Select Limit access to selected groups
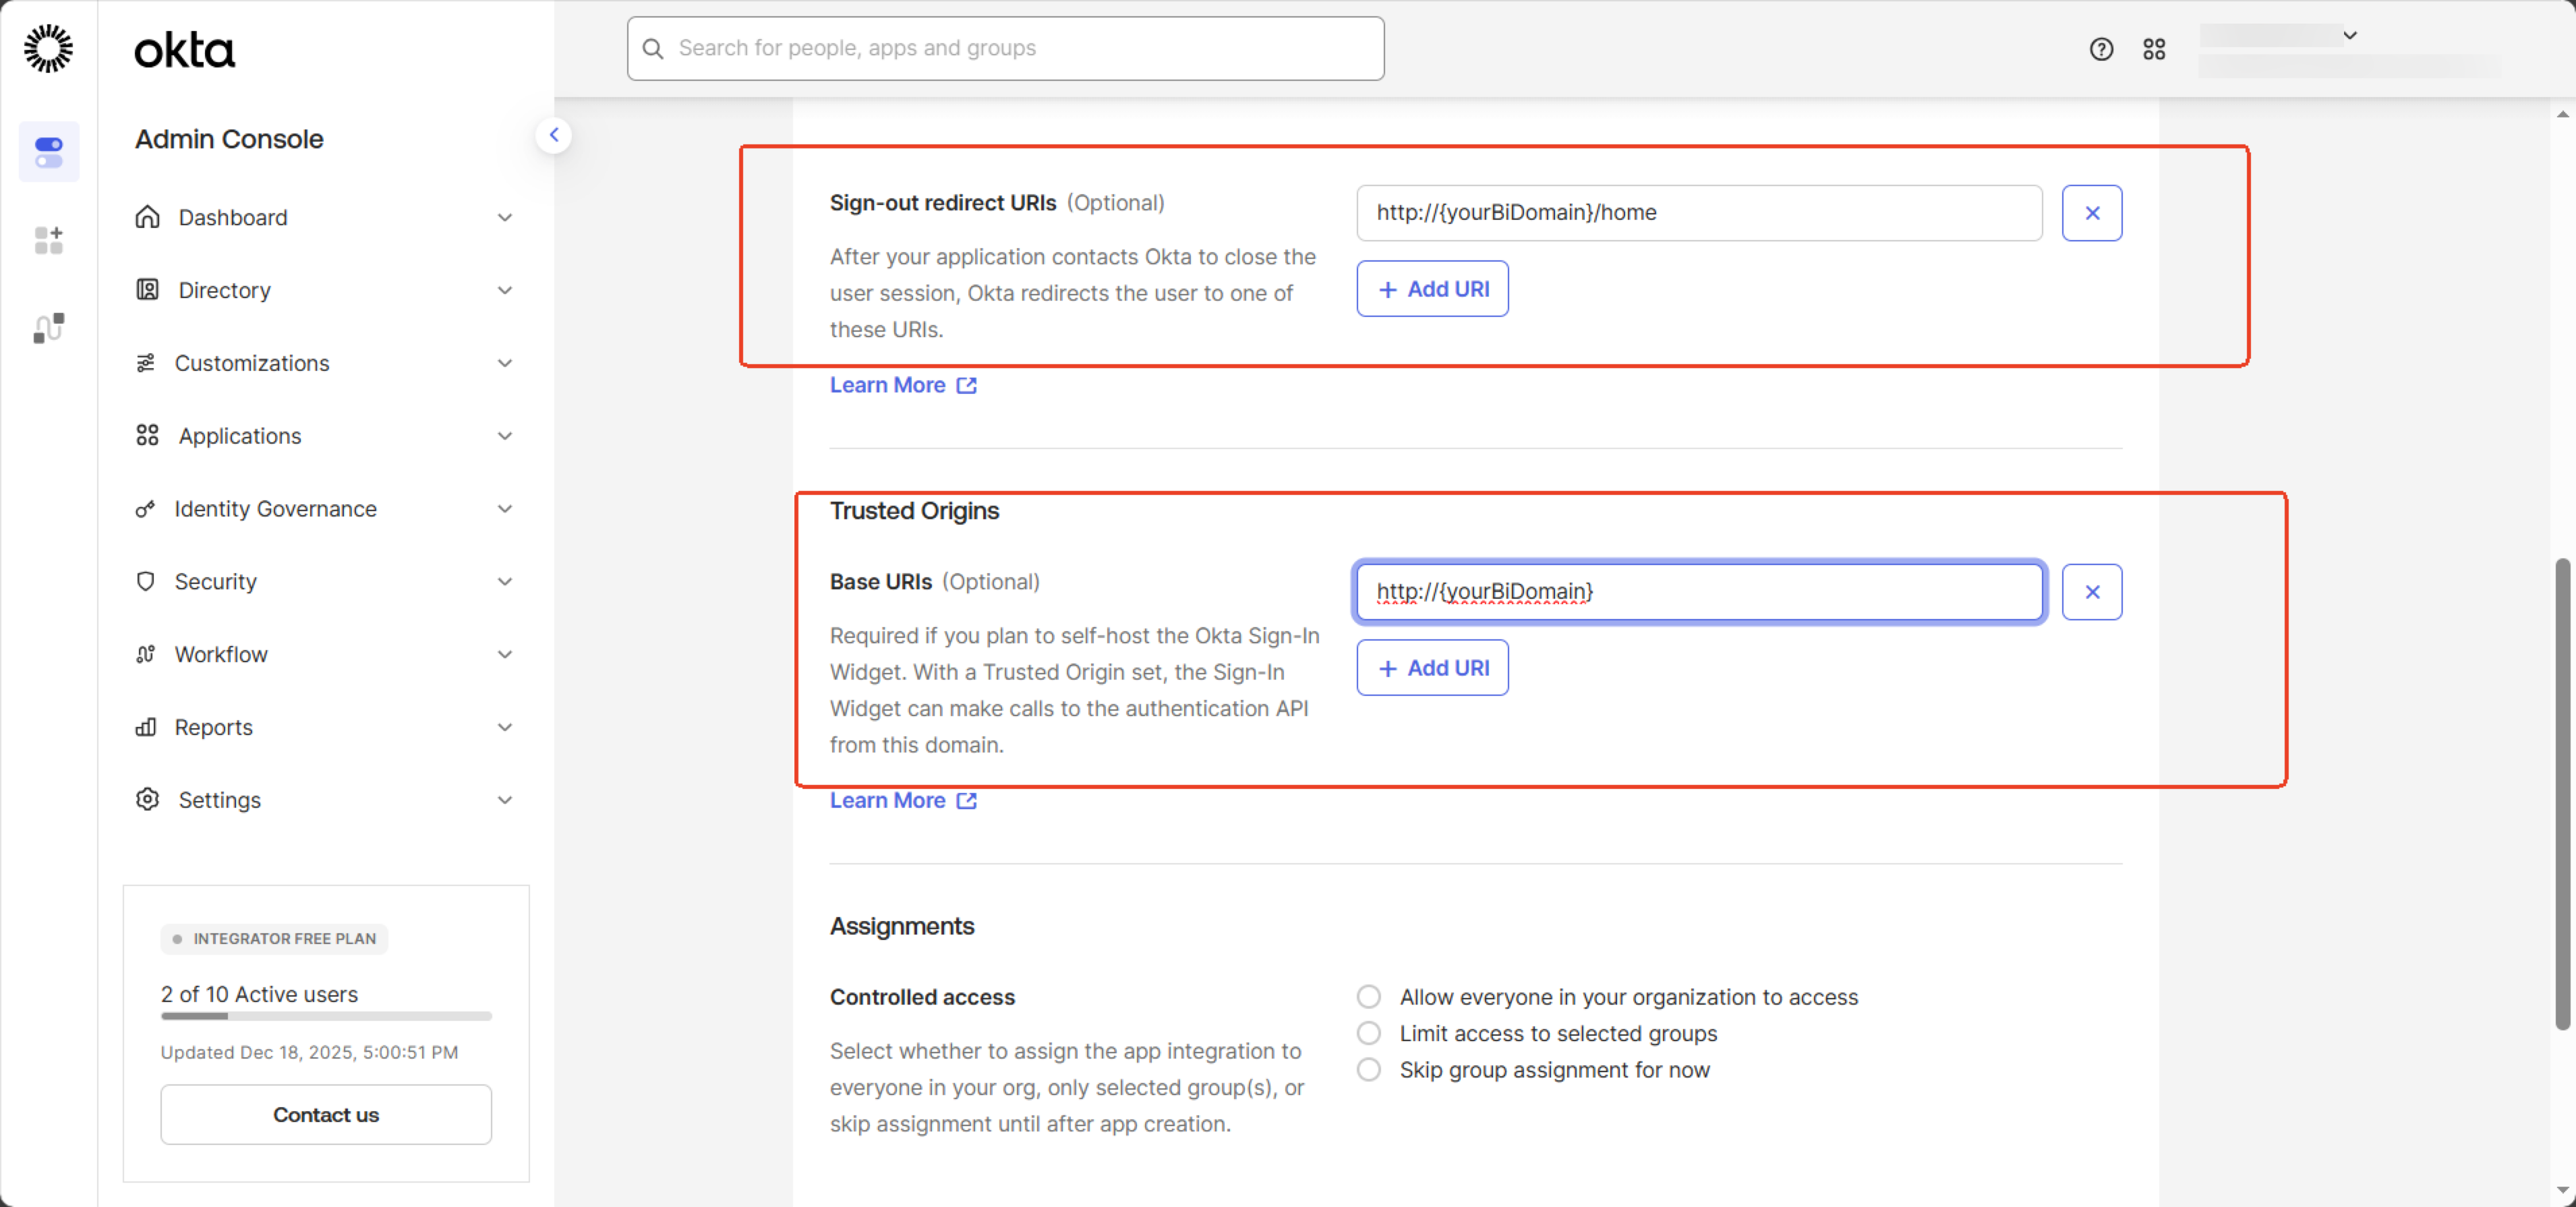 (x=1369, y=1033)
